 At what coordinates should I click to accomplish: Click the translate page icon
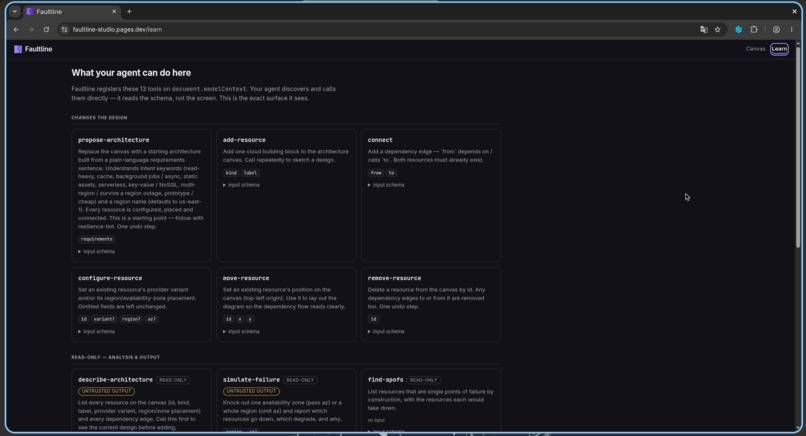pyautogui.click(x=704, y=29)
